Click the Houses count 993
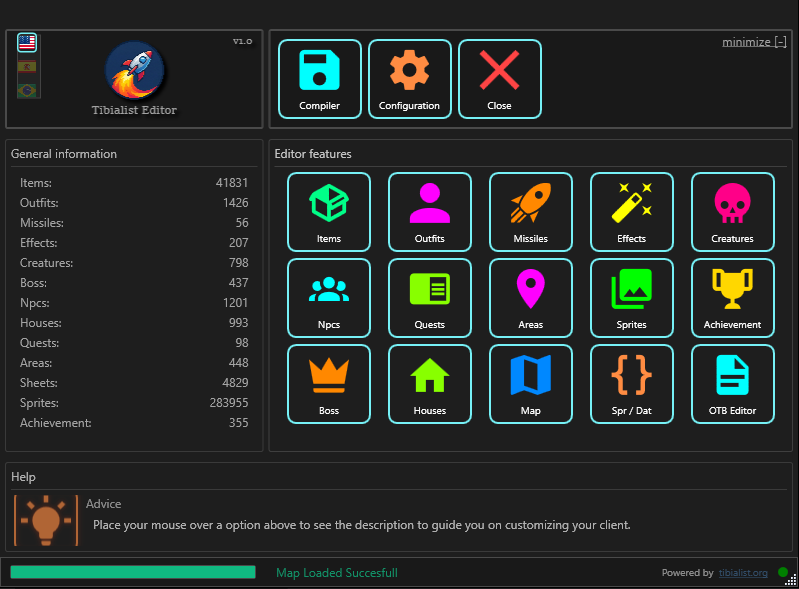This screenshot has width=799, height=589. click(x=238, y=323)
